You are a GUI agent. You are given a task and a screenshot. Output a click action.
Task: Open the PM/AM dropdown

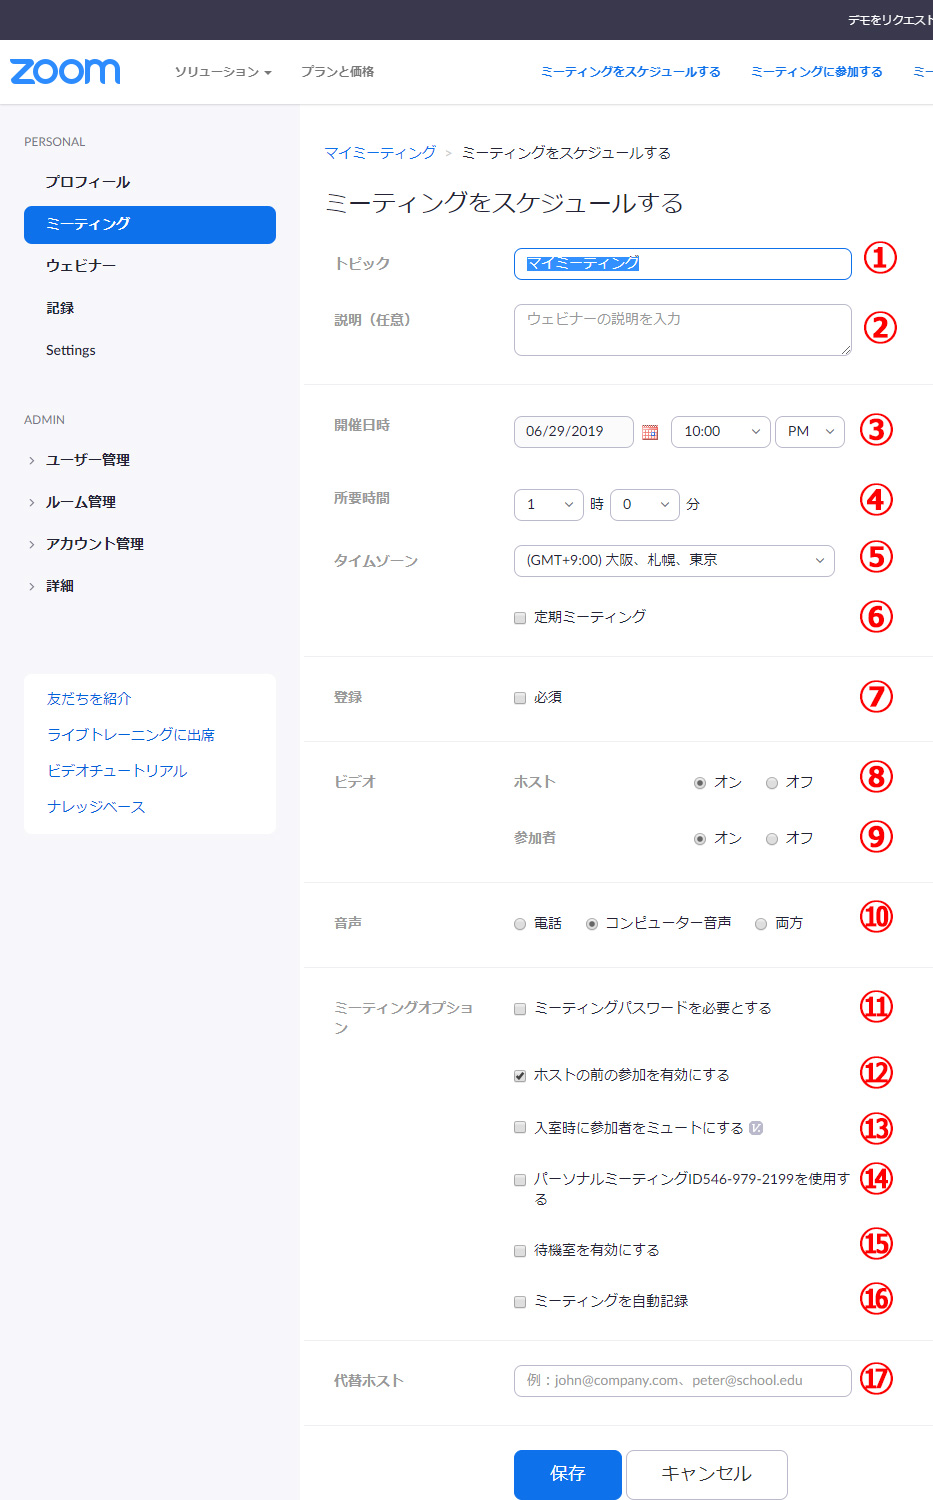pos(809,432)
